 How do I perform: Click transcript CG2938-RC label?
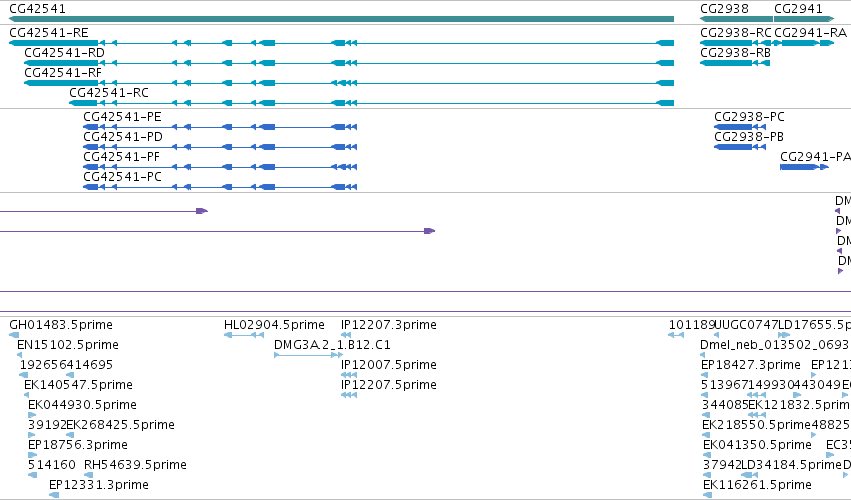pyautogui.click(x=735, y=33)
